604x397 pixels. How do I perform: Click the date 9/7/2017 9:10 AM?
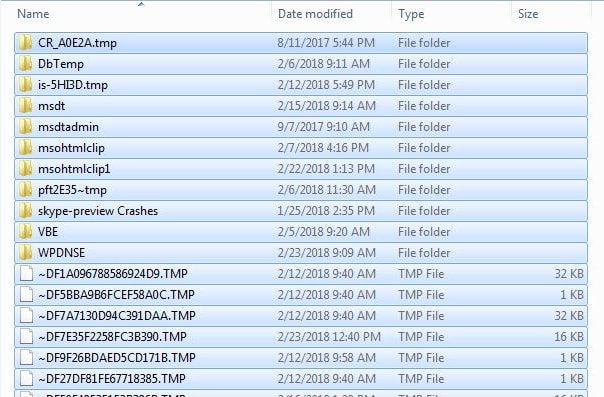point(324,127)
